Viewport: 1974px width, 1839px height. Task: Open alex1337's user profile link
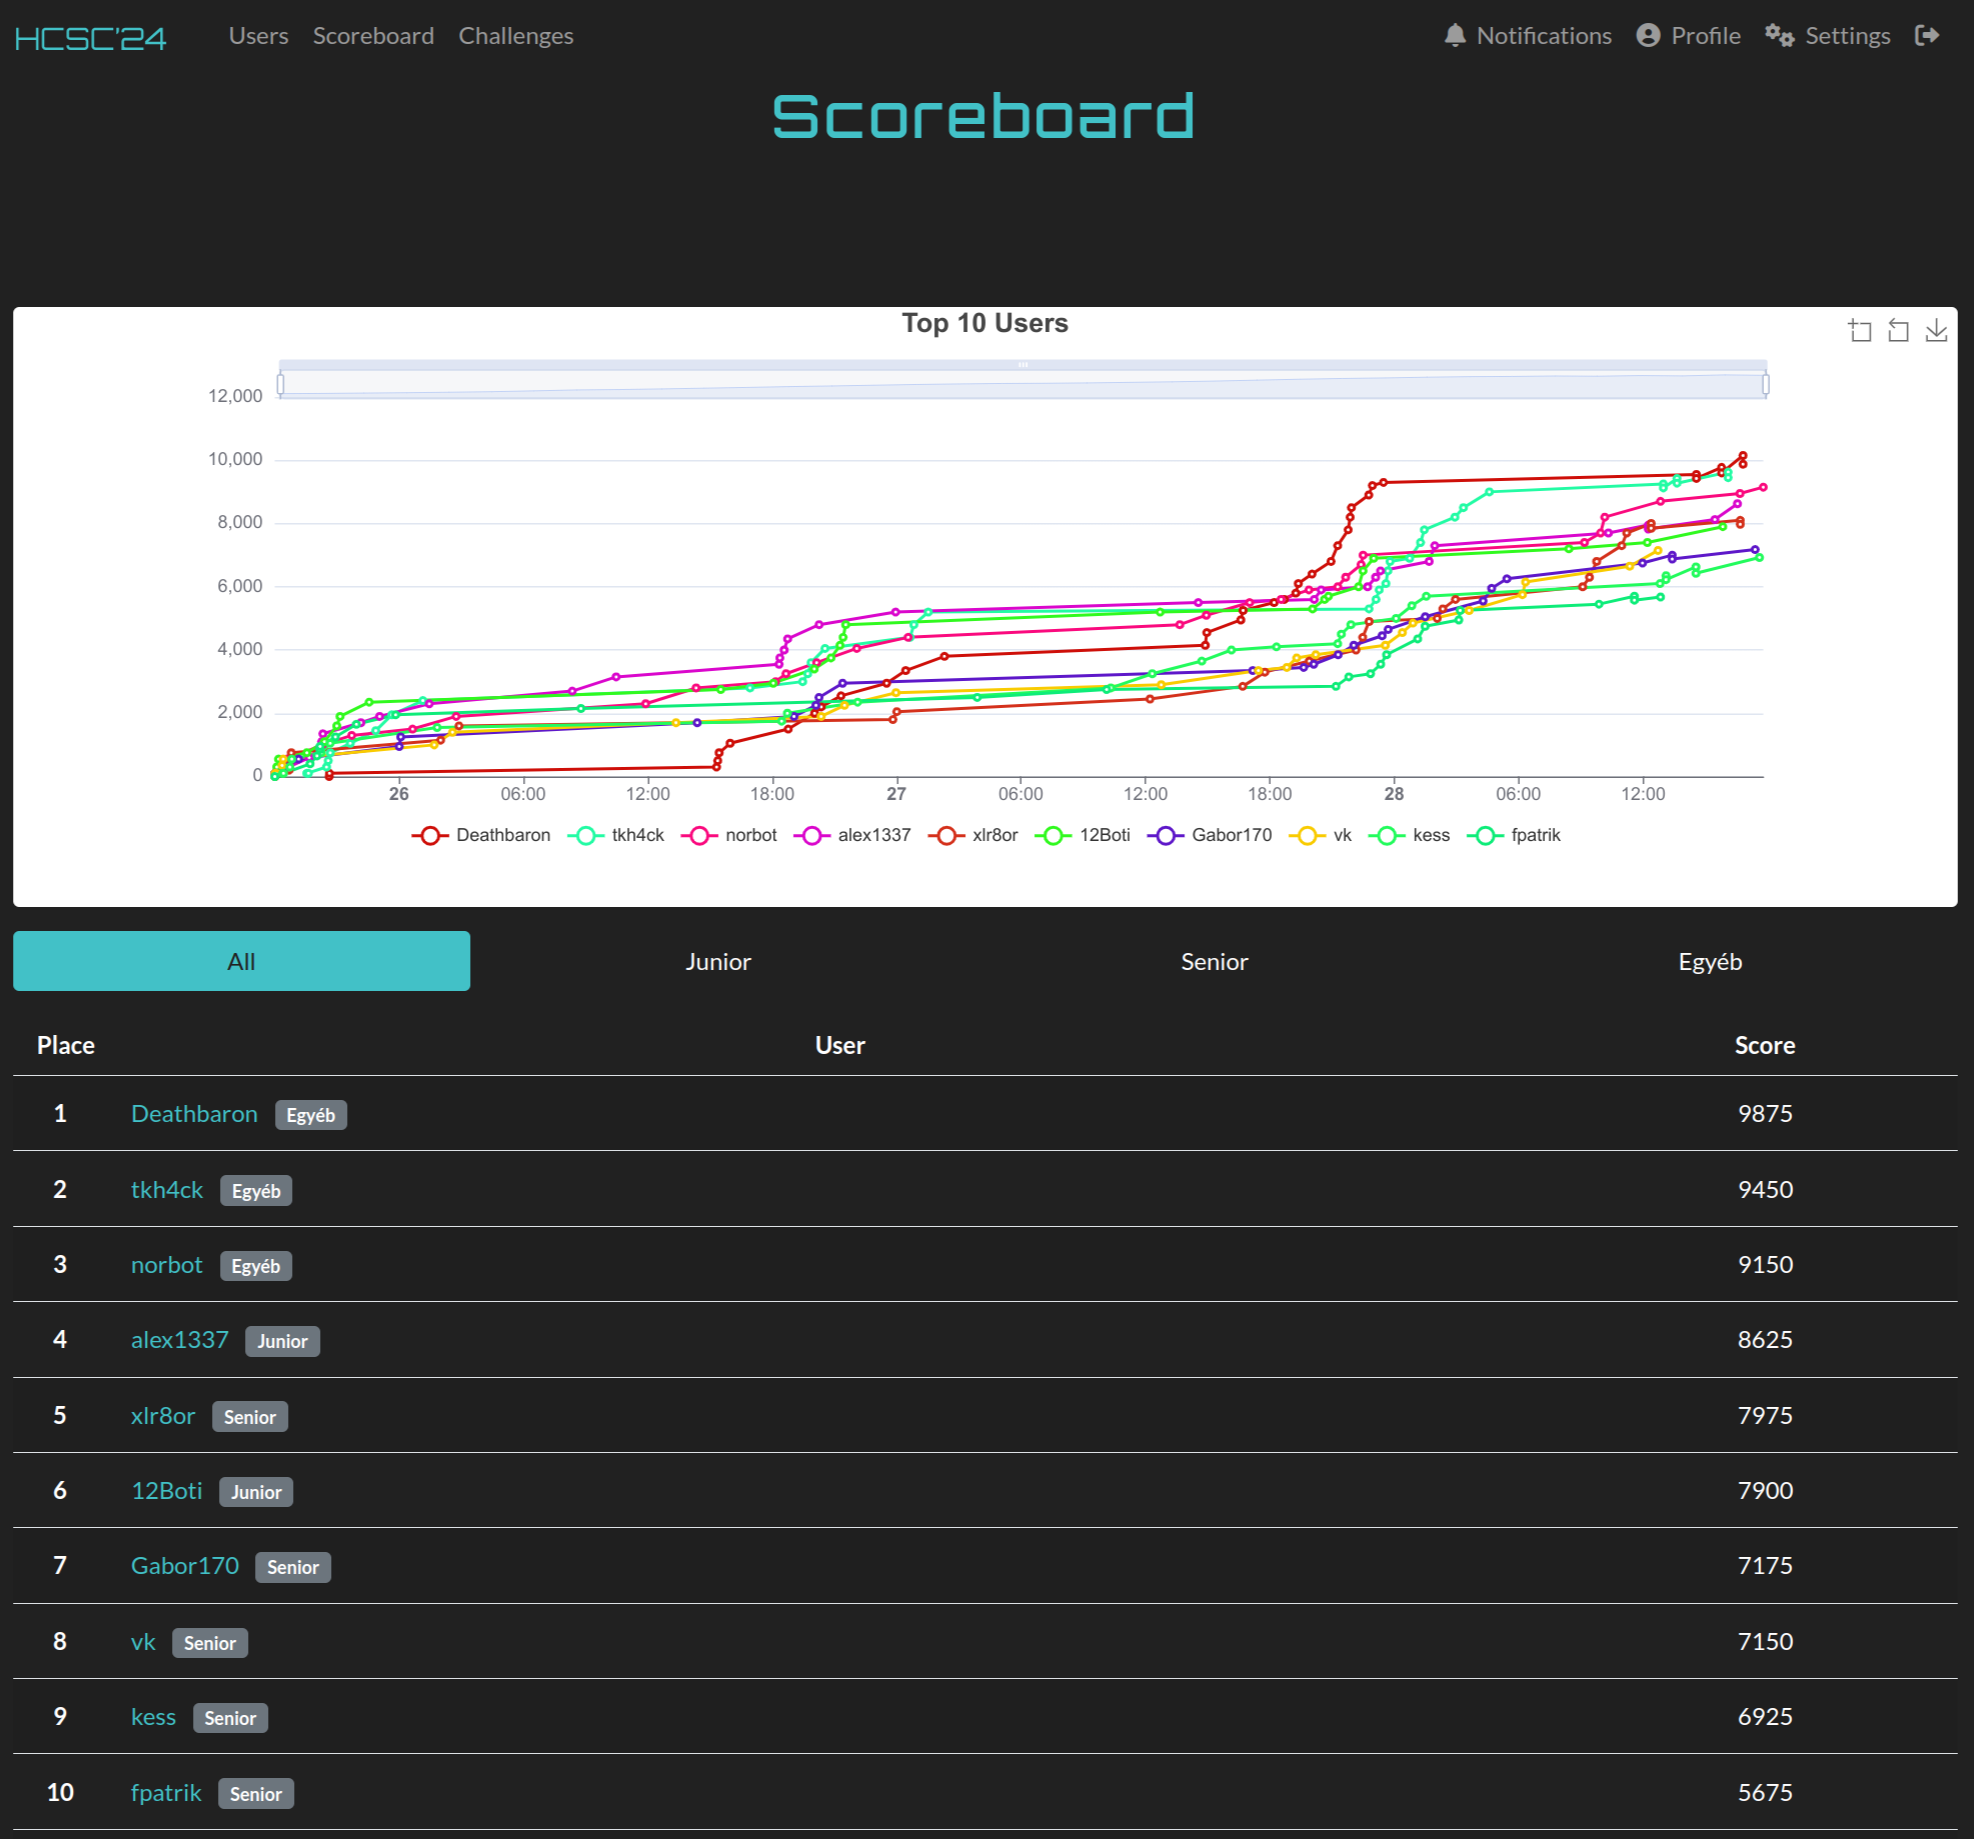click(x=180, y=1340)
